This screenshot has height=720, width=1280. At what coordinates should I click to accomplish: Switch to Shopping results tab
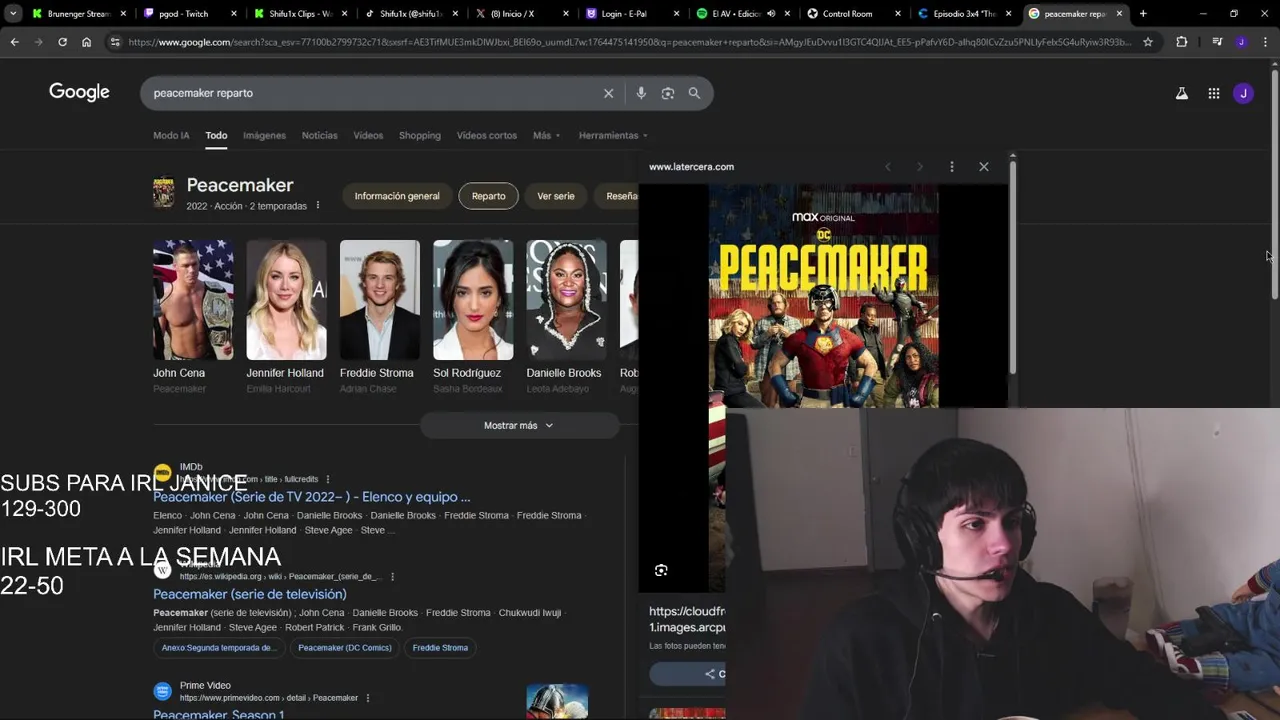coord(420,135)
